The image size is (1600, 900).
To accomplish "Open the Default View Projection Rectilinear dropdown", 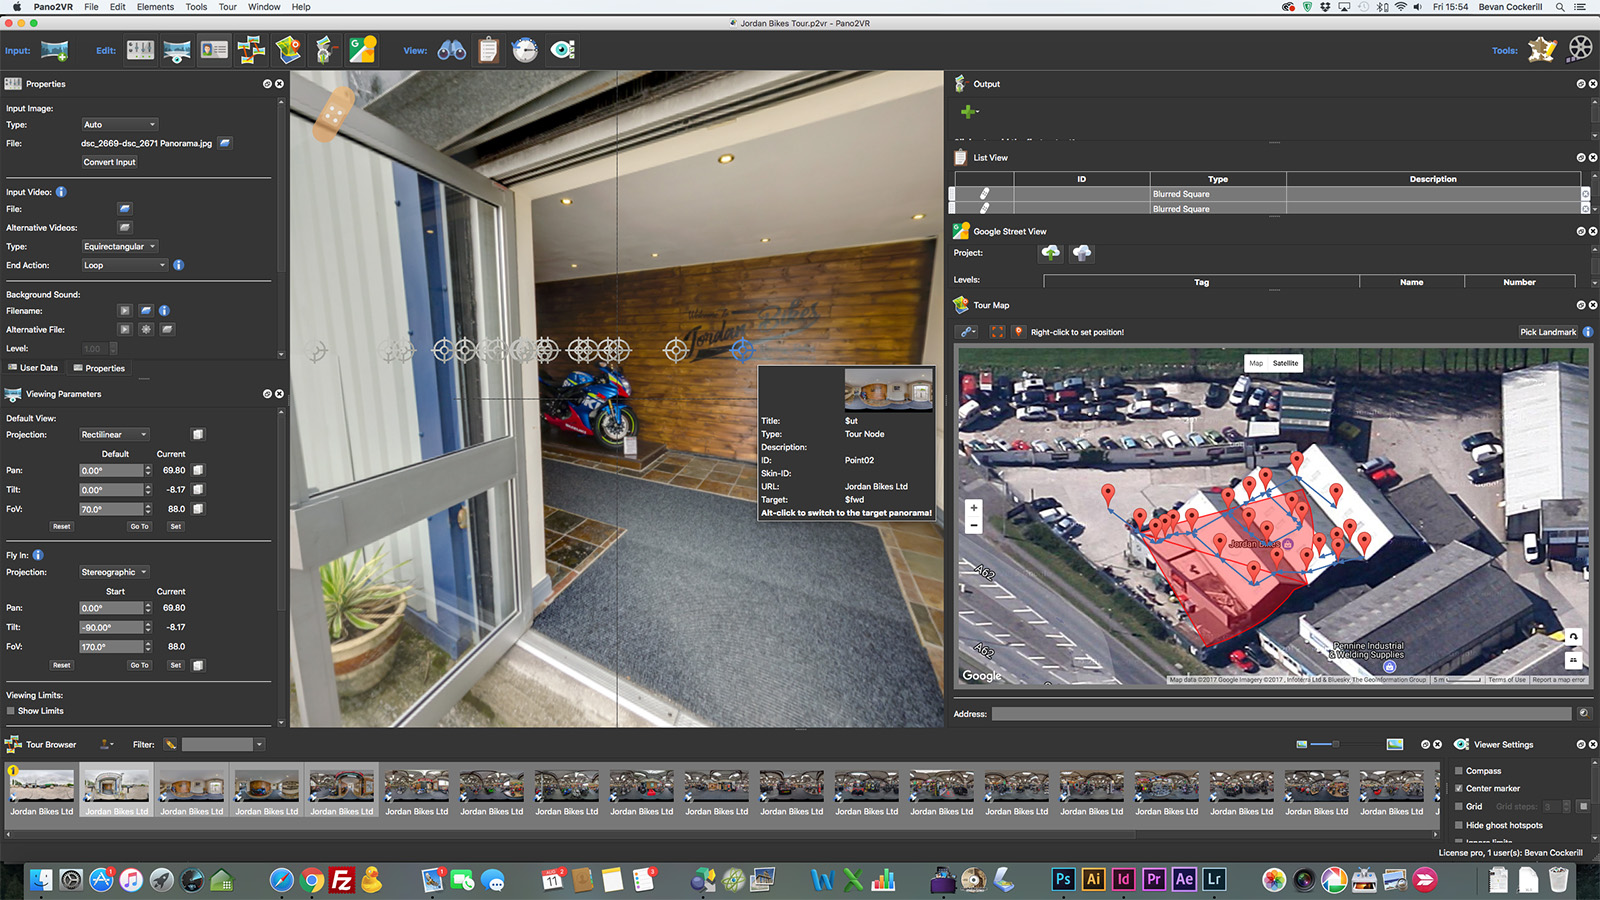I will click(x=114, y=435).
